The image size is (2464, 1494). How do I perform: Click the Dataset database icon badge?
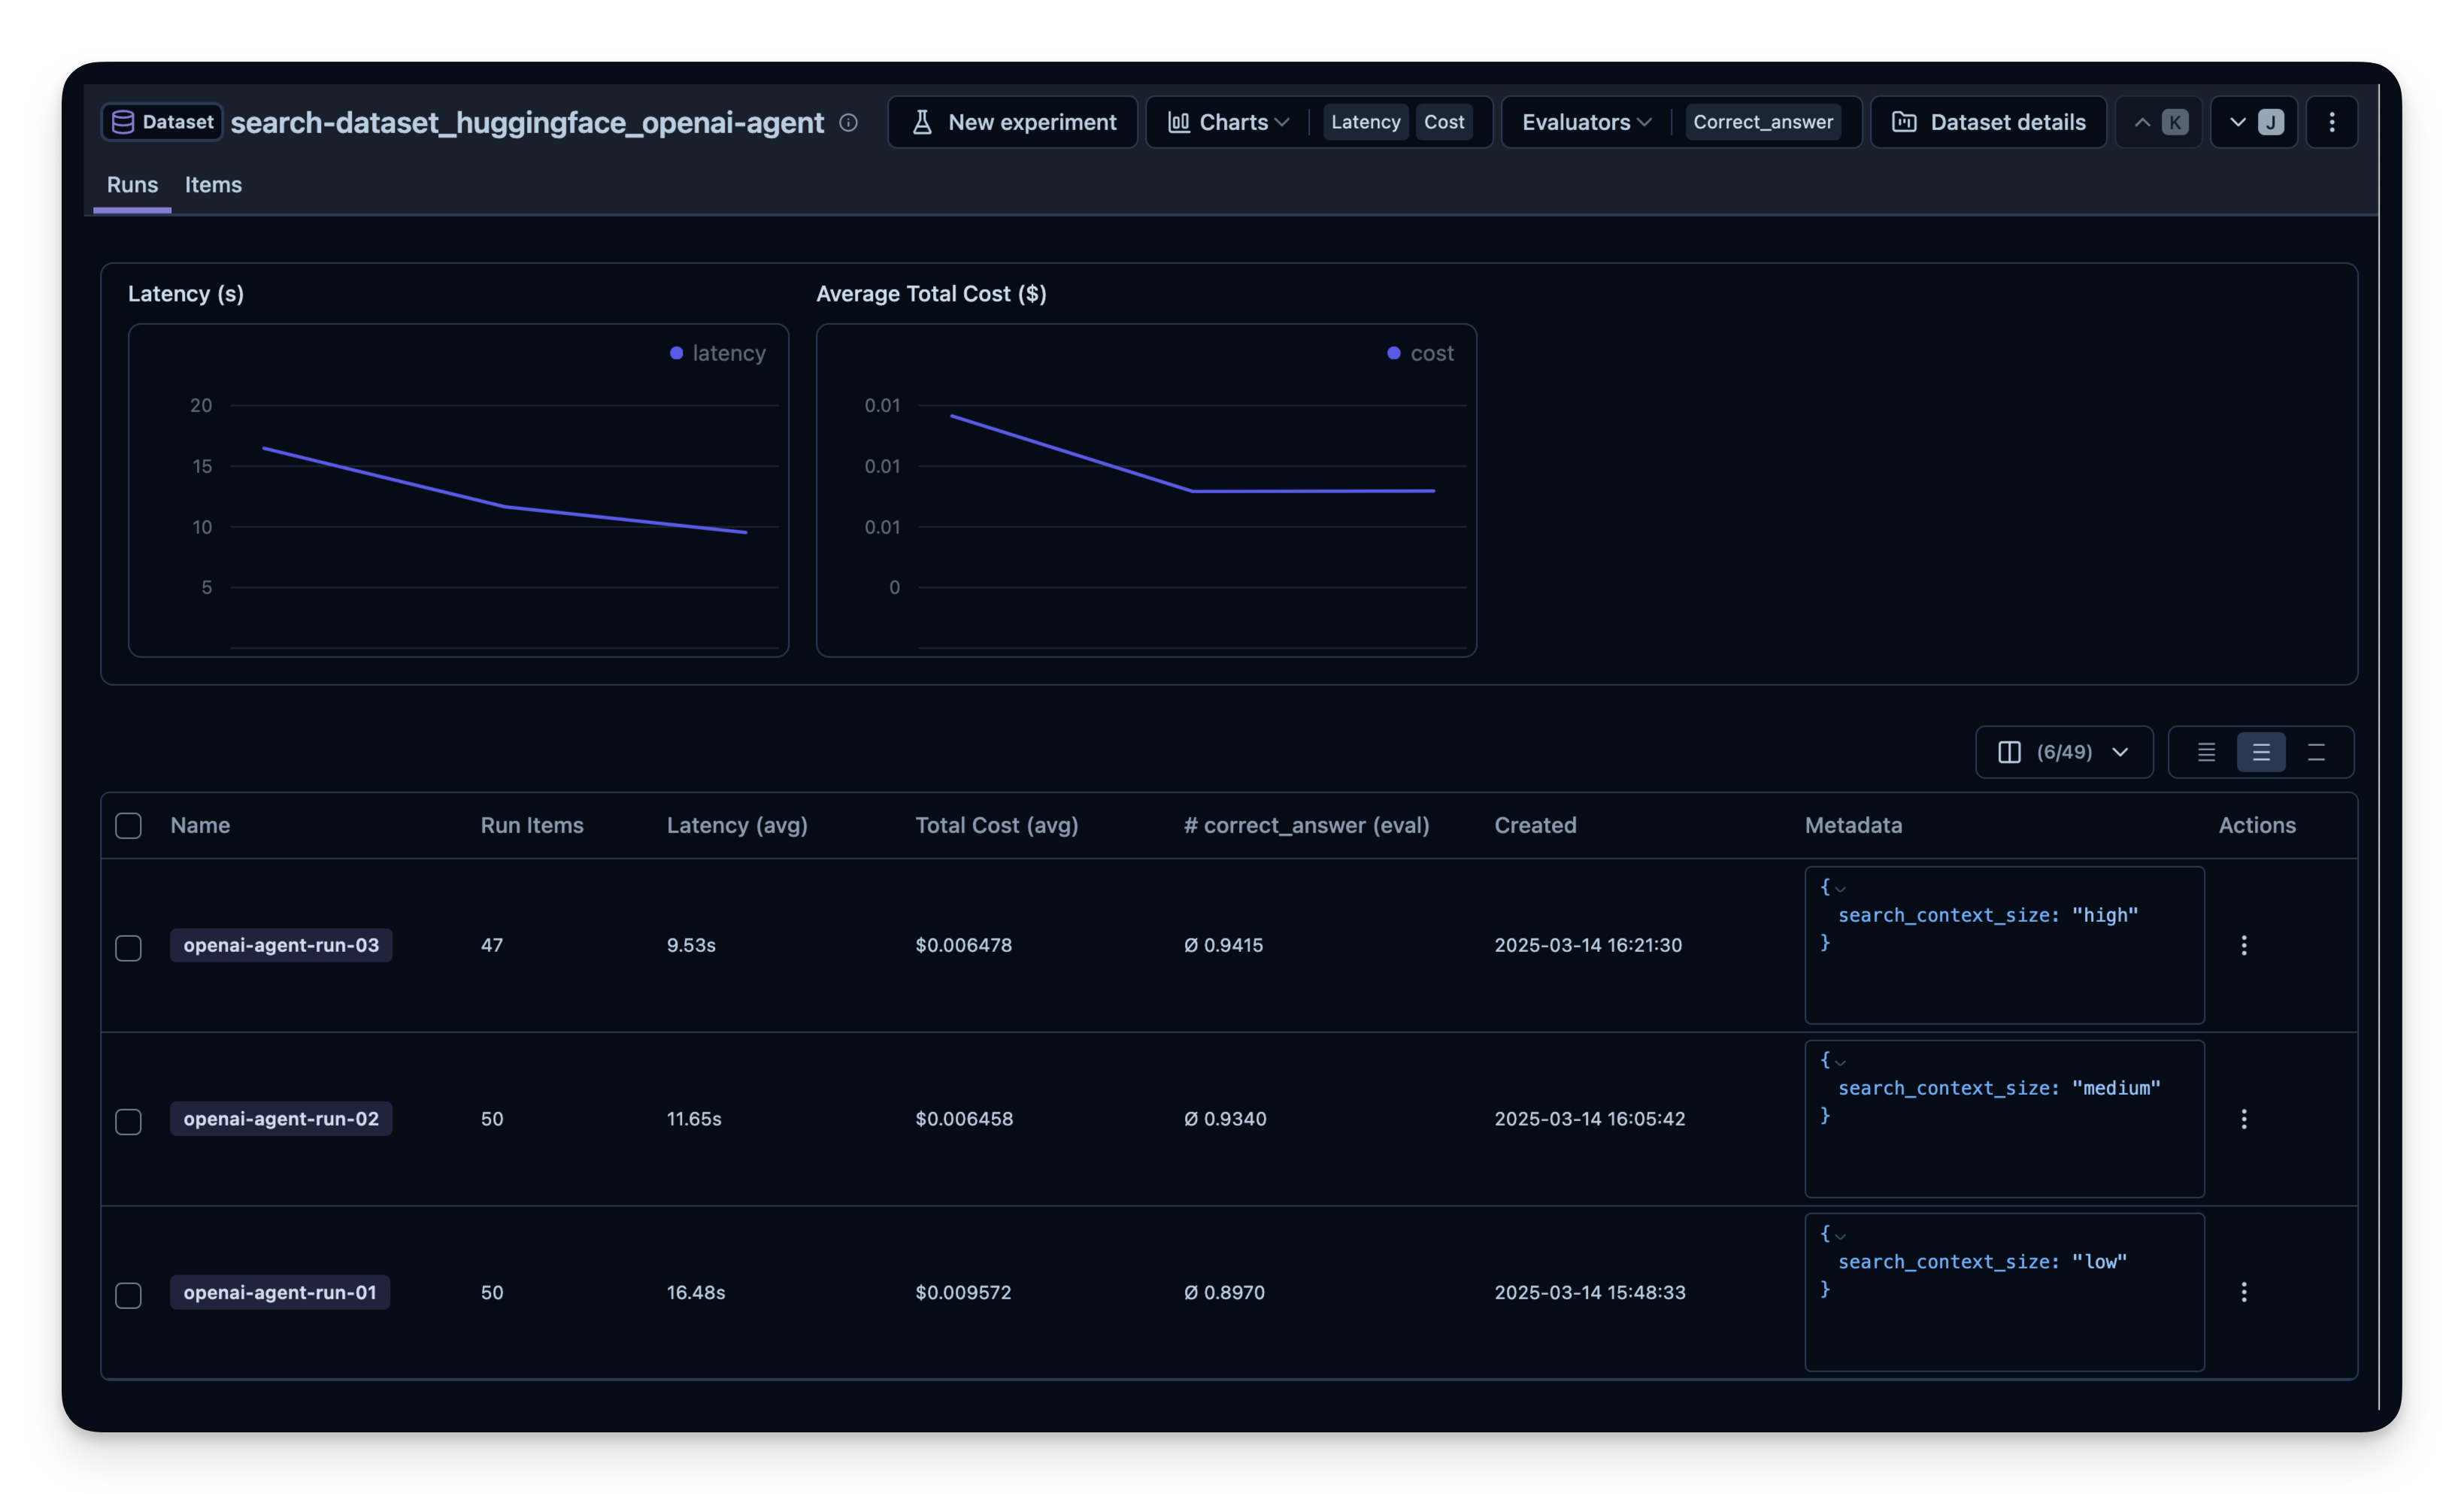click(122, 121)
